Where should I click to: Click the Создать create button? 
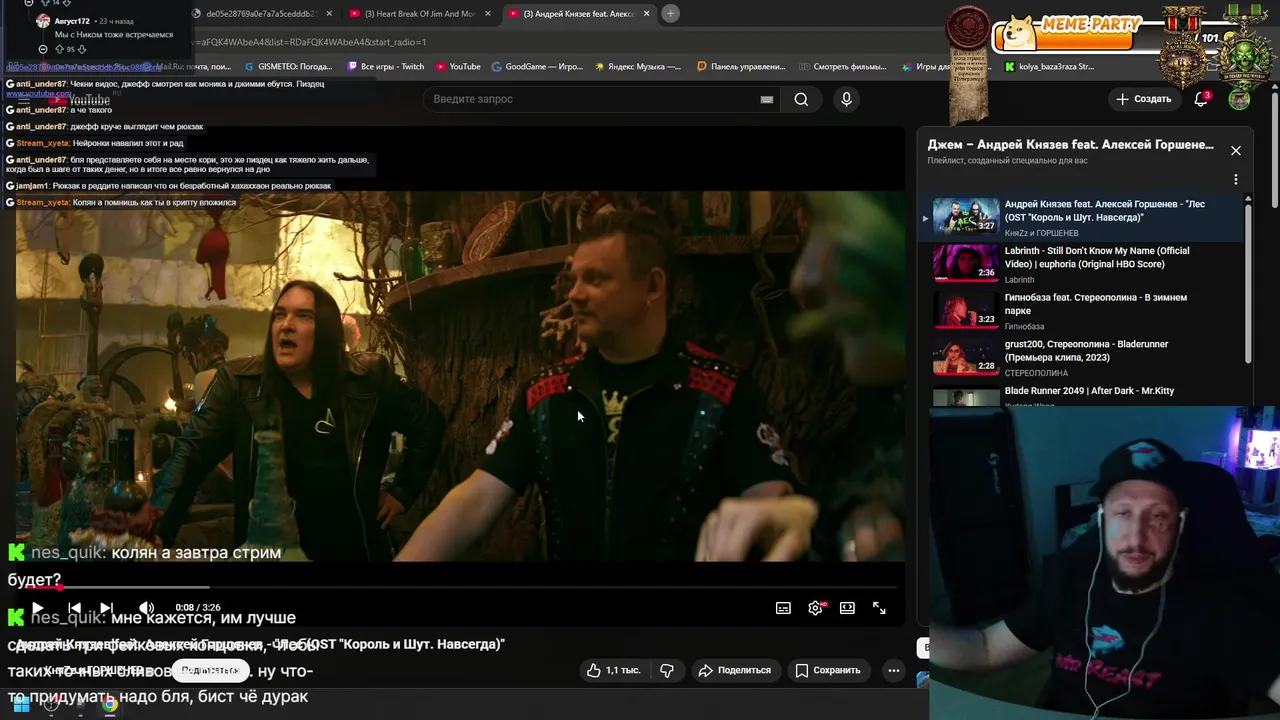pyautogui.click(x=1144, y=99)
